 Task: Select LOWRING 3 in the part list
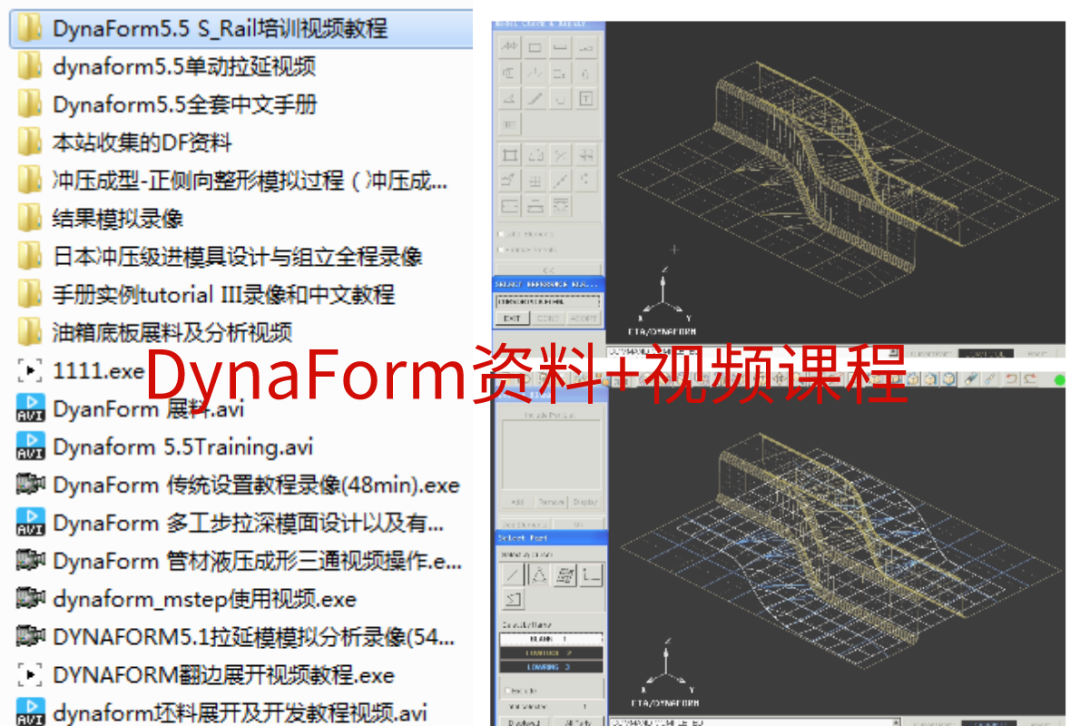551,667
